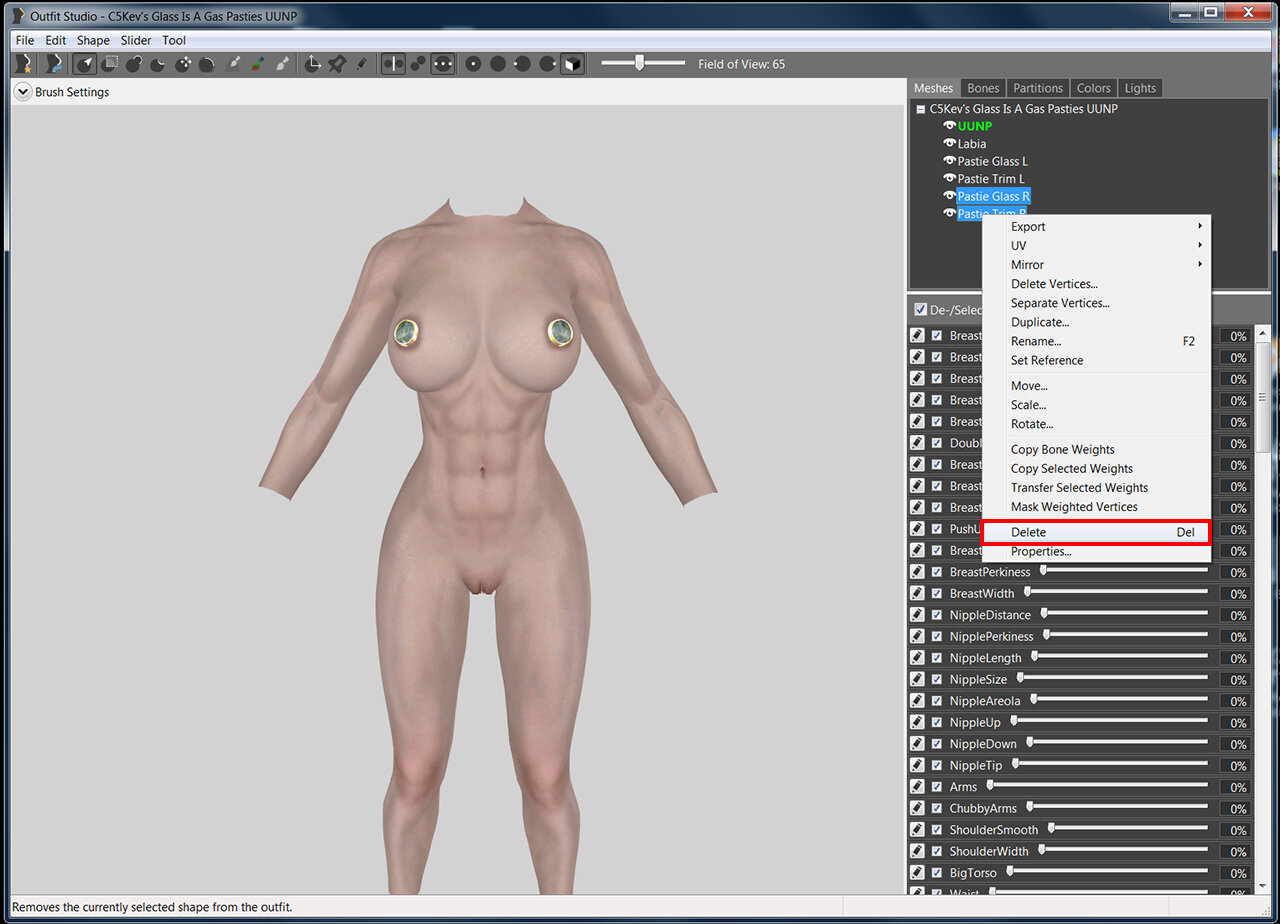Expand the Brush Settings panel chevron

pos(23,92)
